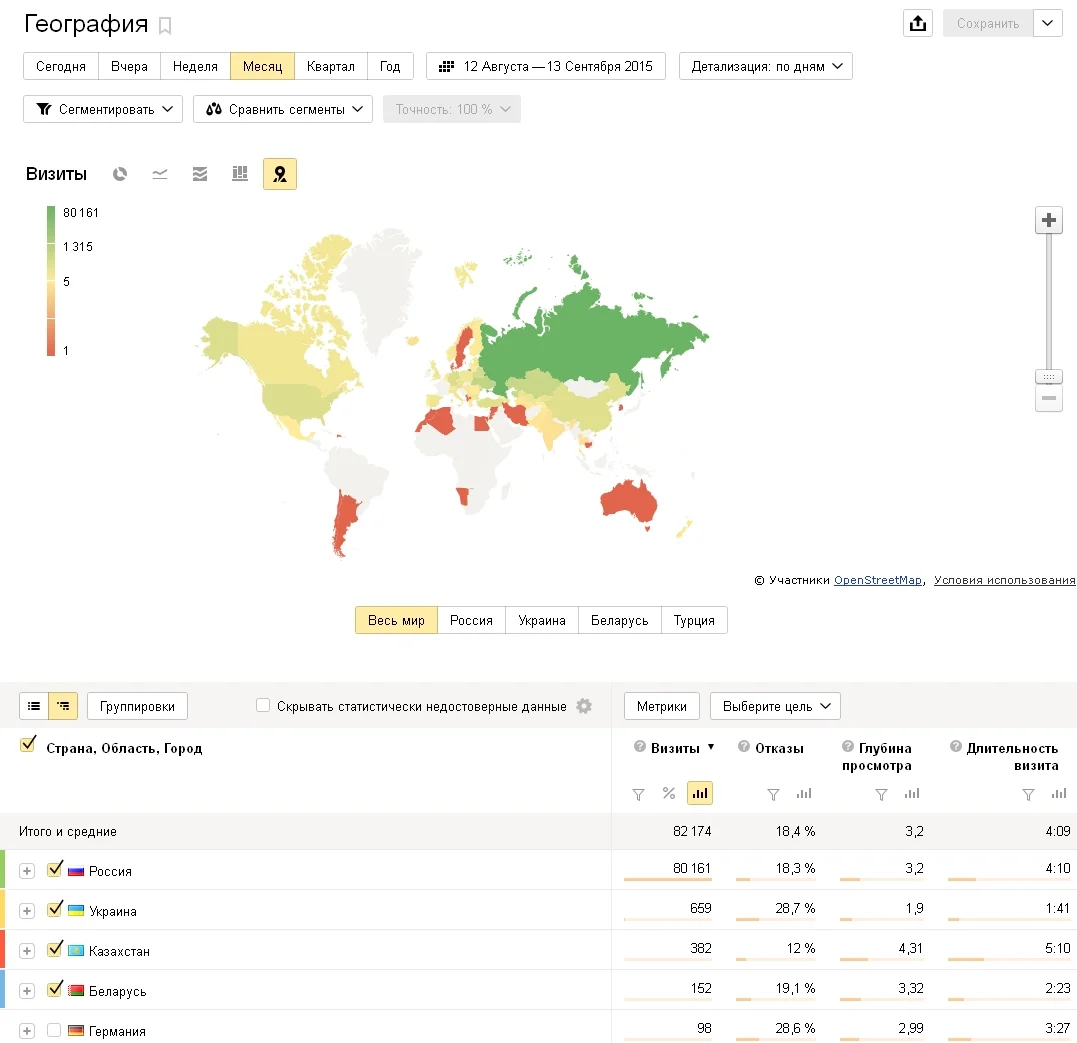Select the column chart view icon
The image size is (1077, 1043).
[x=240, y=174]
